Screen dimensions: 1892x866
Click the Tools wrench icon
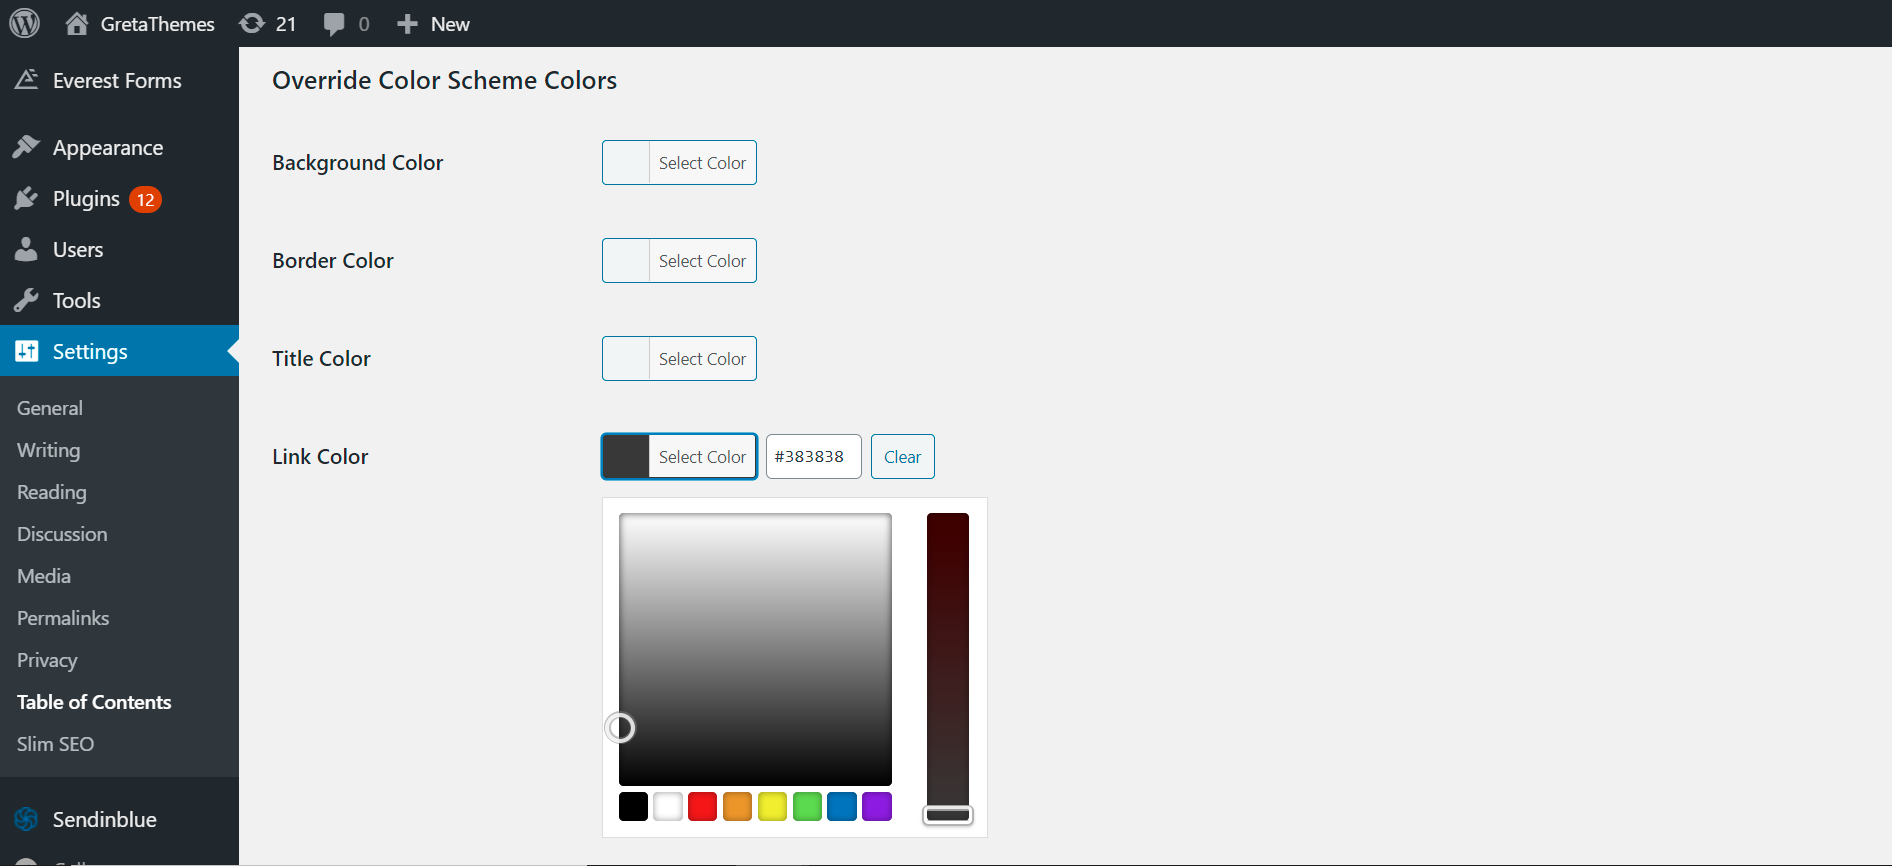click(26, 300)
